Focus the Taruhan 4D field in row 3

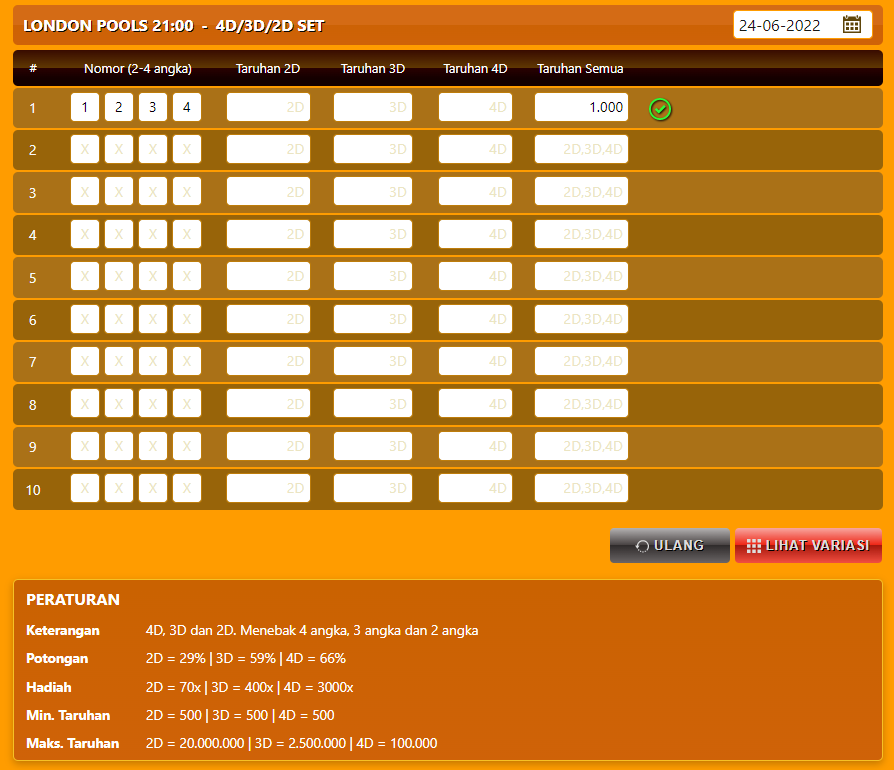[x=475, y=192]
